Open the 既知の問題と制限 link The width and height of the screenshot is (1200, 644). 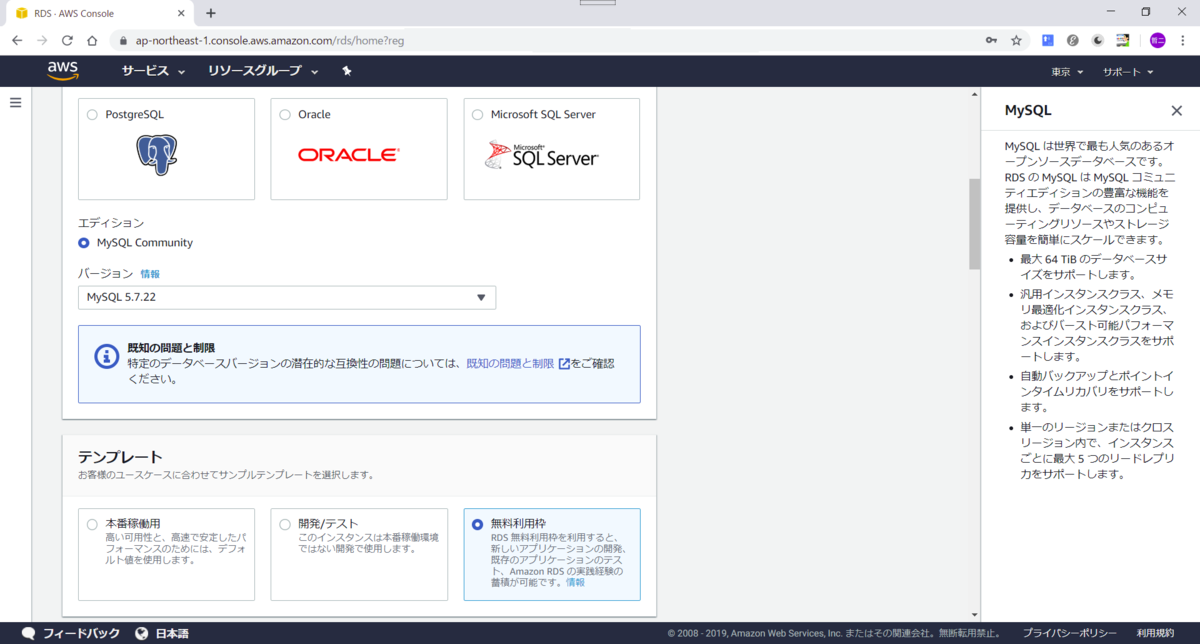(x=510, y=364)
